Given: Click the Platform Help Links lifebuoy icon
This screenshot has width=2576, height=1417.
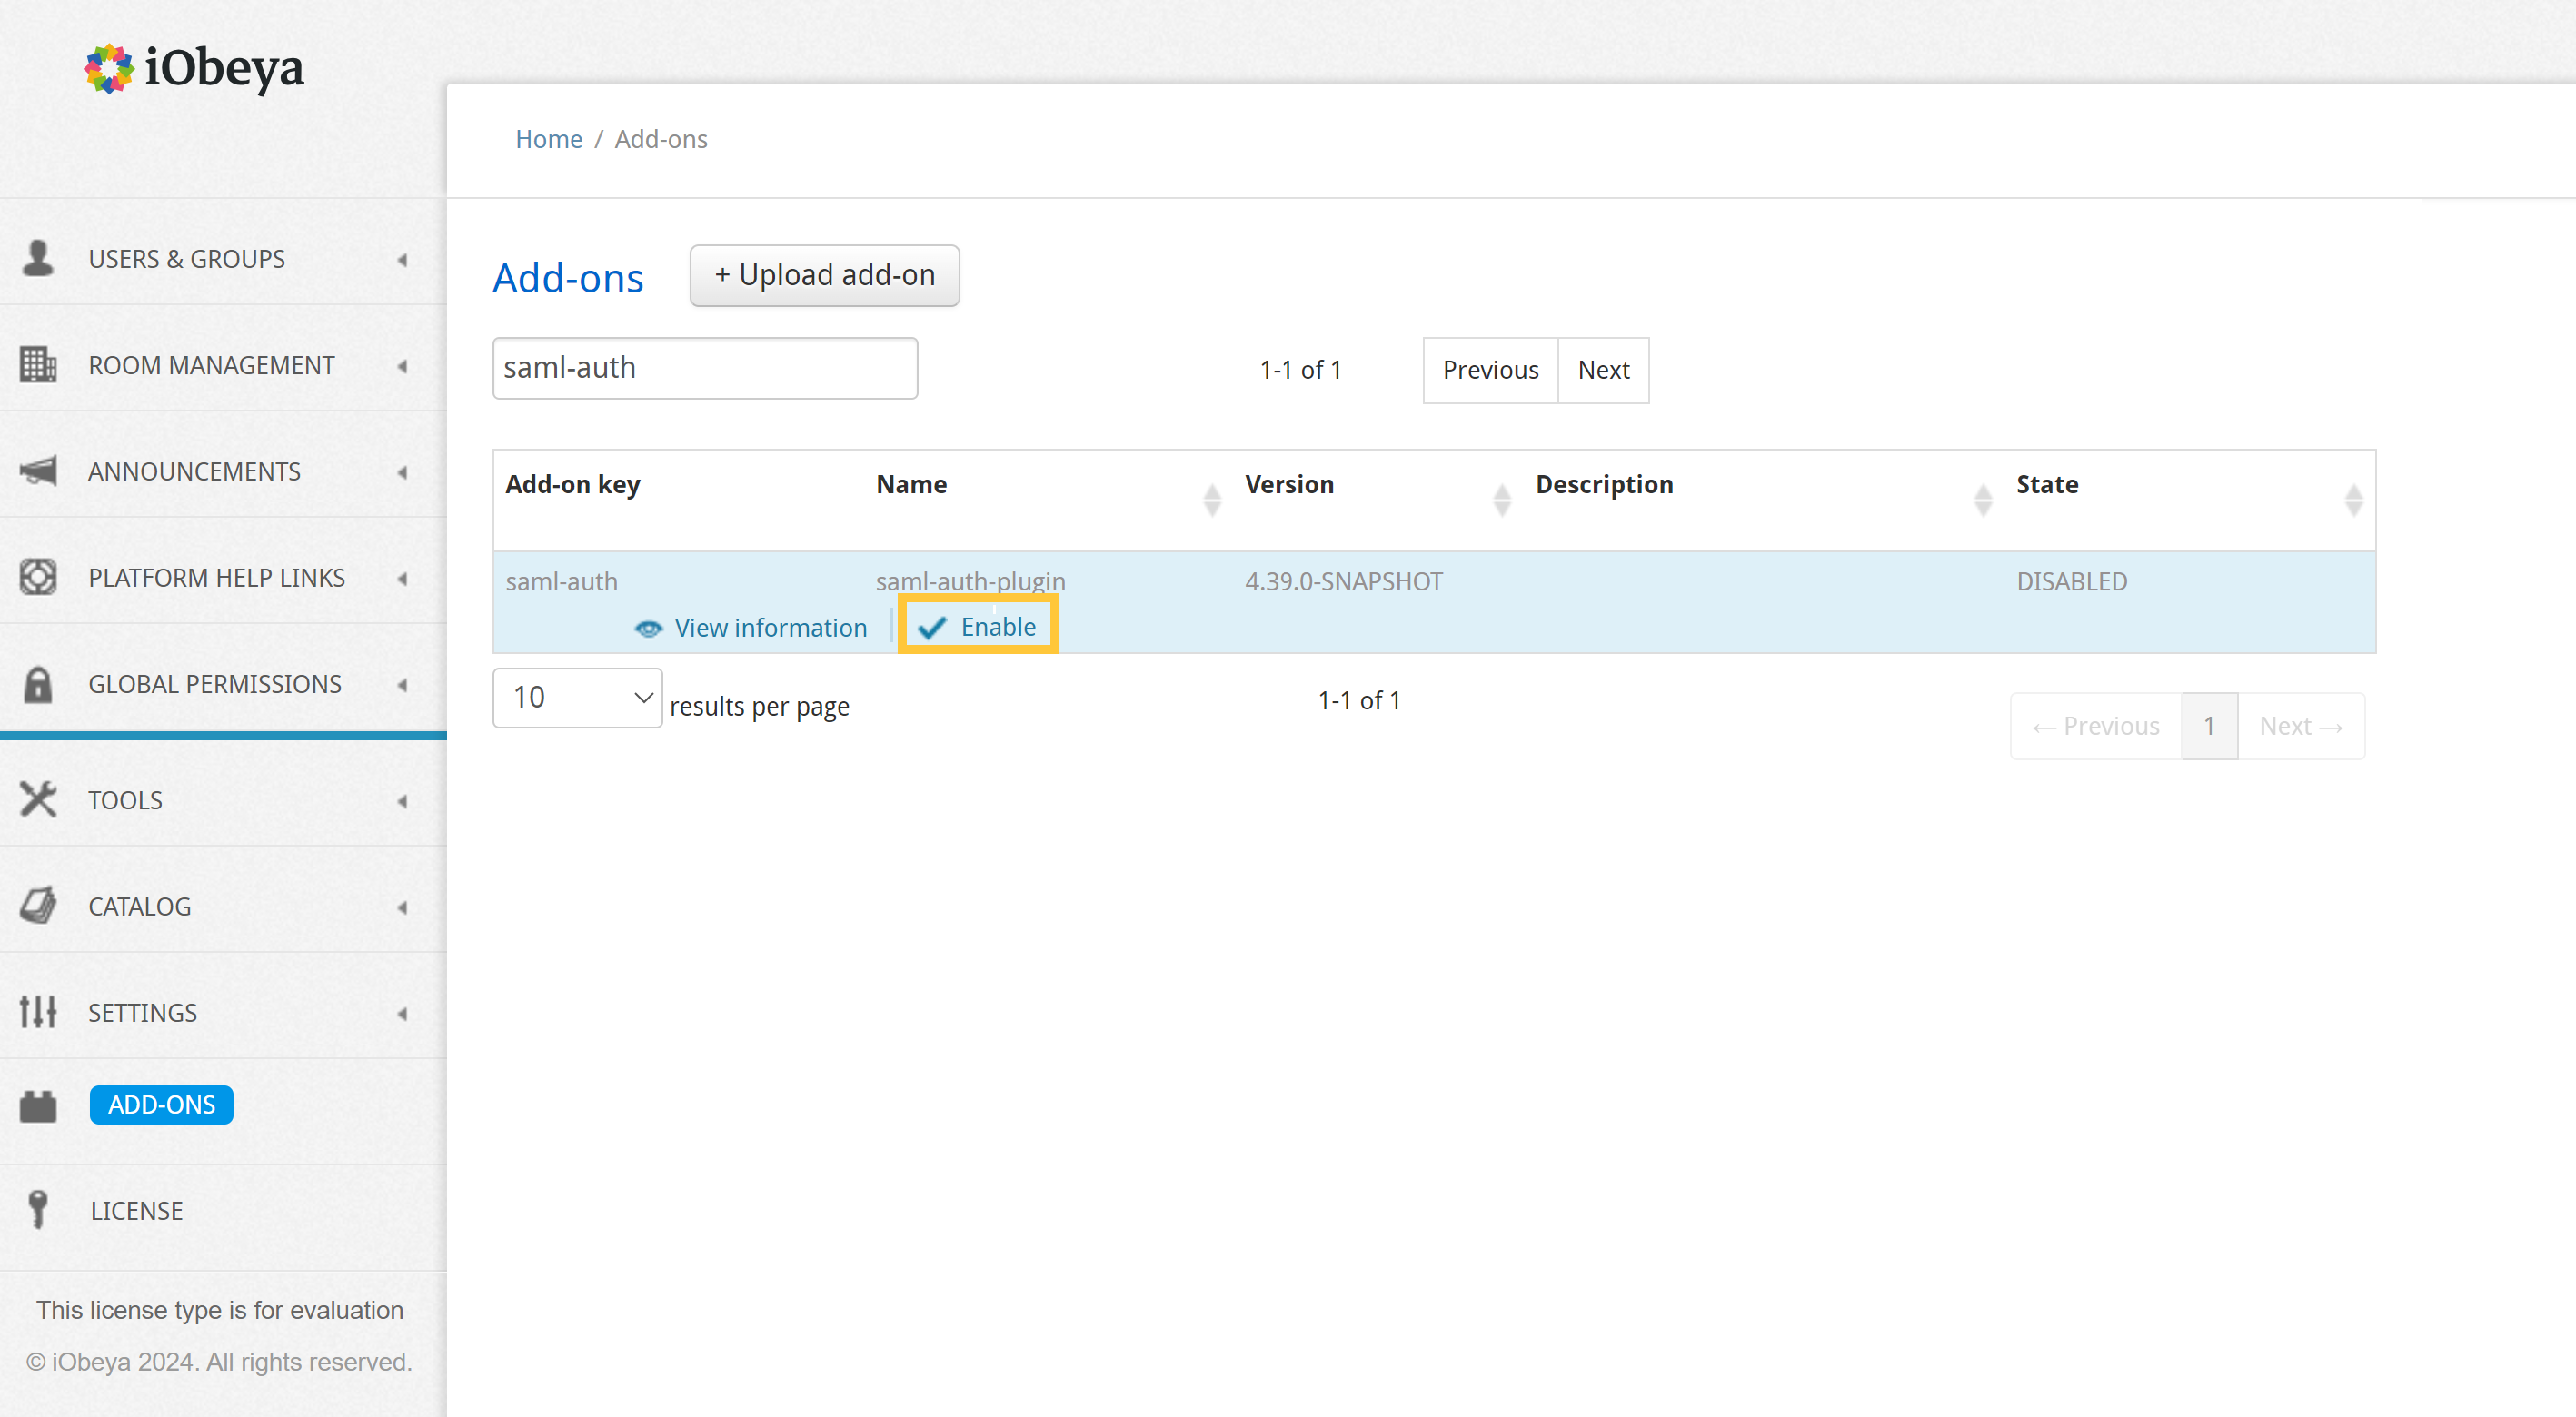Looking at the screenshot, I should point(38,577).
